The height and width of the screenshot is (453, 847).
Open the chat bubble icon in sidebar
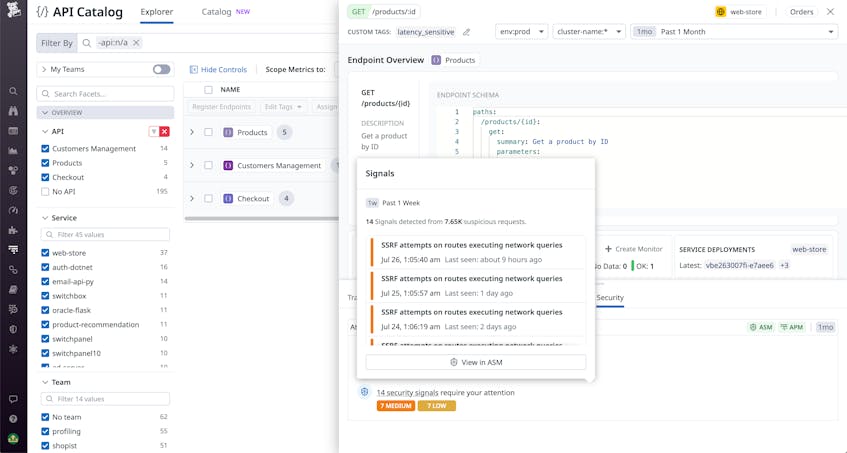pyautogui.click(x=14, y=399)
